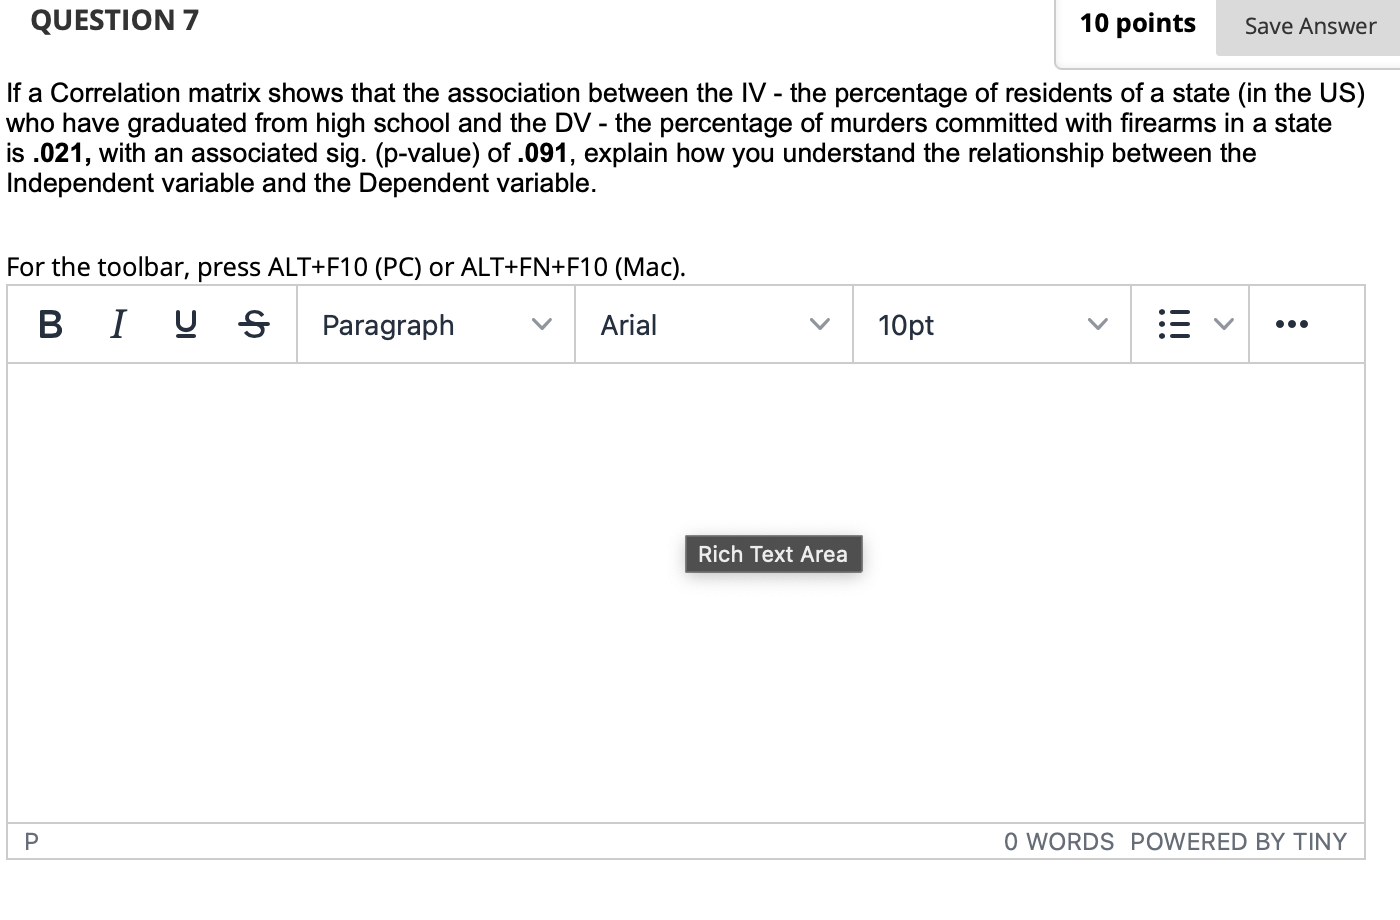Expand the Paragraph dropdown chevron
Image resolution: width=1400 pixels, height=920 pixels.
click(x=543, y=324)
